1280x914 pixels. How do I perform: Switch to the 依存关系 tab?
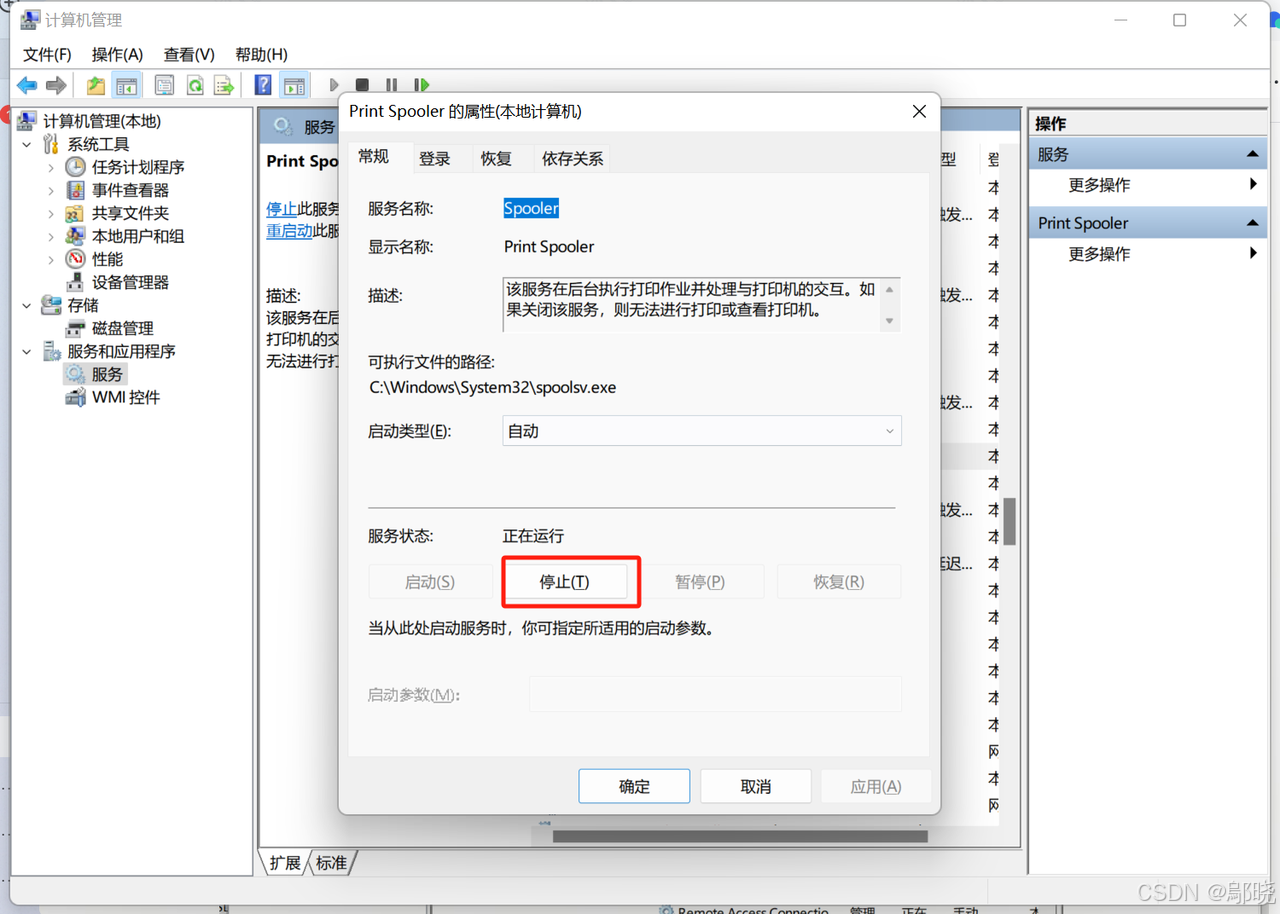[572, 158]
